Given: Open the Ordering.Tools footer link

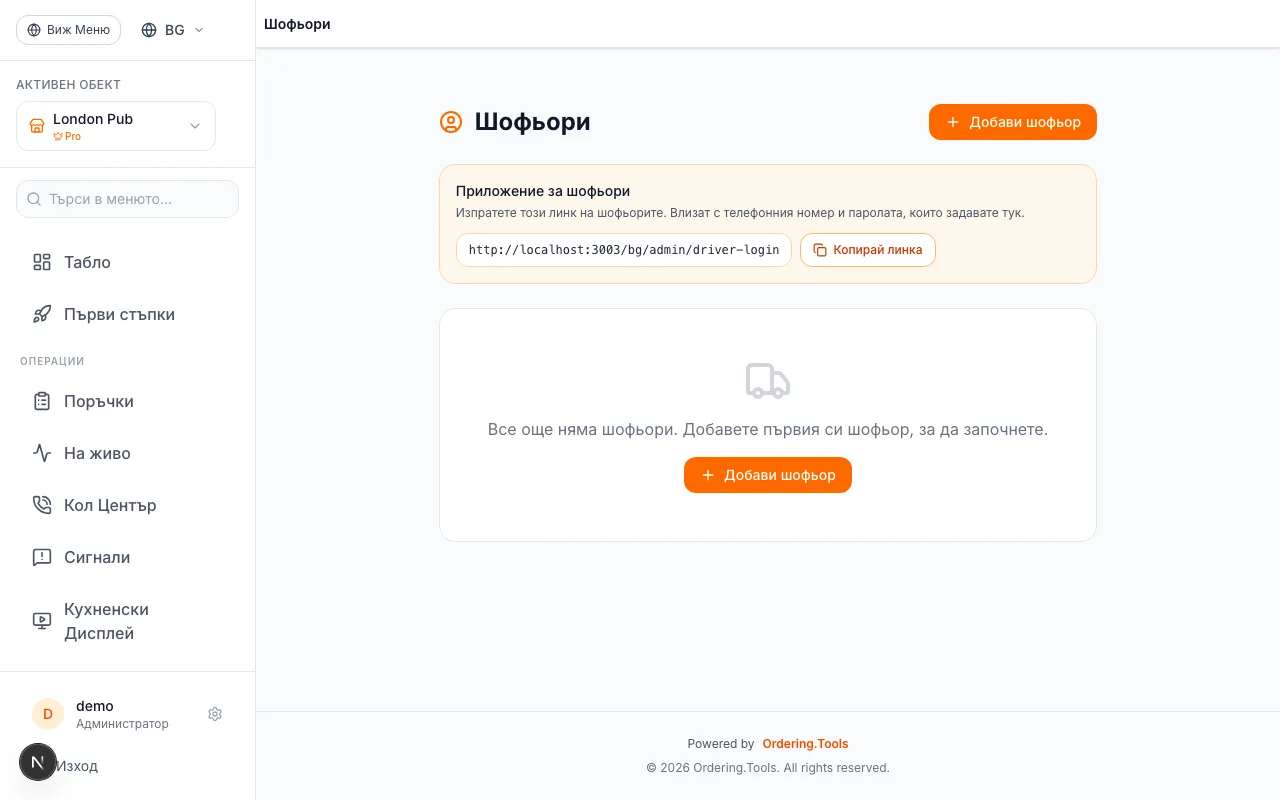Looking at the screenshot, I should (805, 744).
